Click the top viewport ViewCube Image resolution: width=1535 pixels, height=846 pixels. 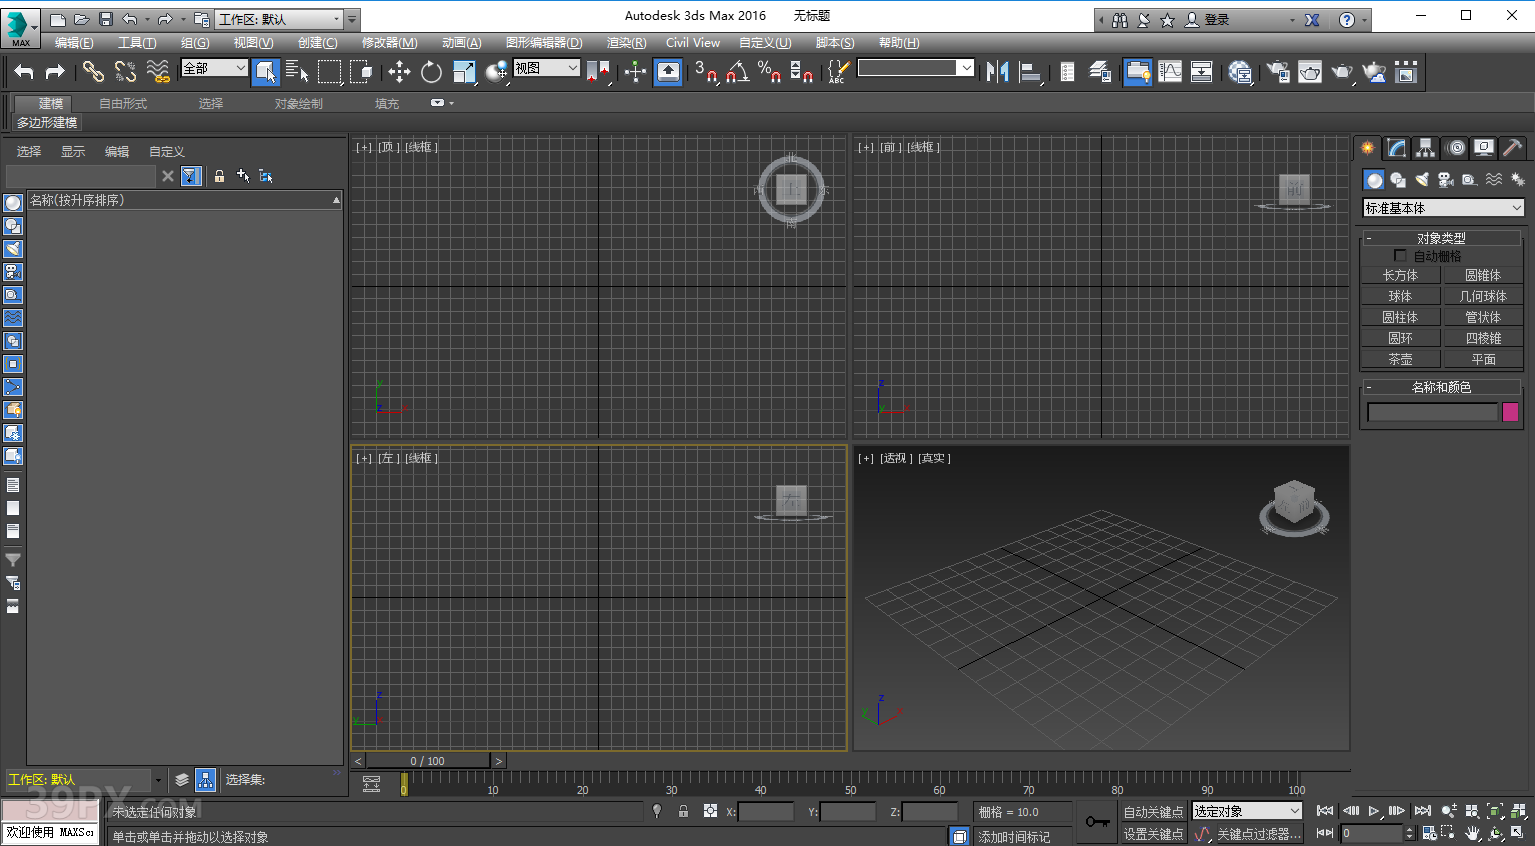[x=791, y=188]
